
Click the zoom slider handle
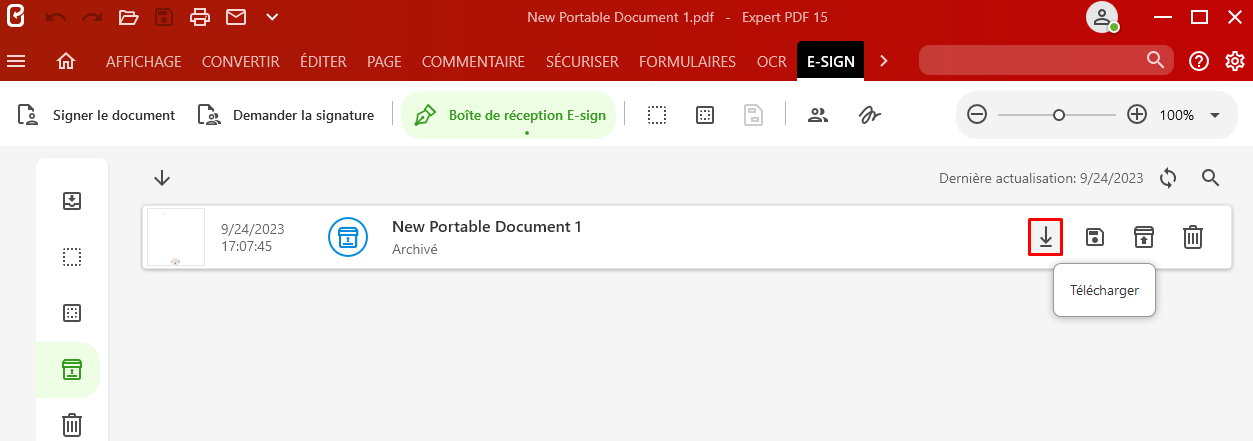point(1058,115)
